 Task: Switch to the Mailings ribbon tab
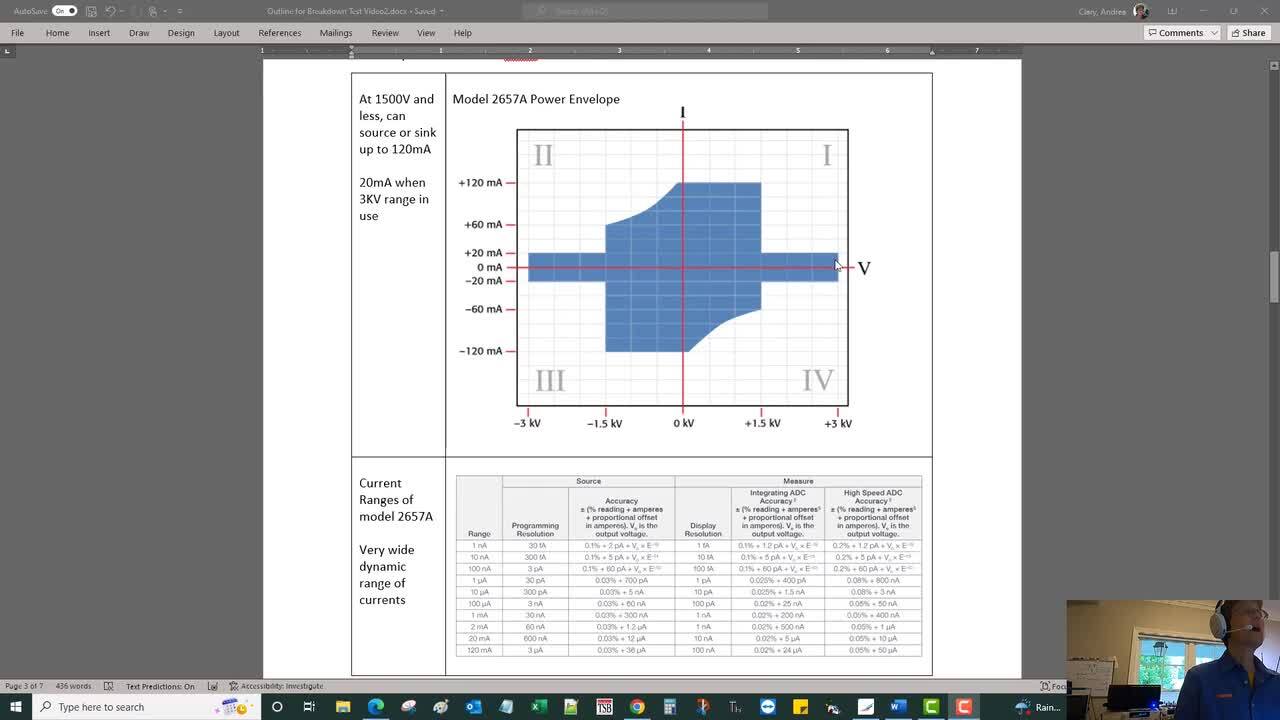[336, 33]
